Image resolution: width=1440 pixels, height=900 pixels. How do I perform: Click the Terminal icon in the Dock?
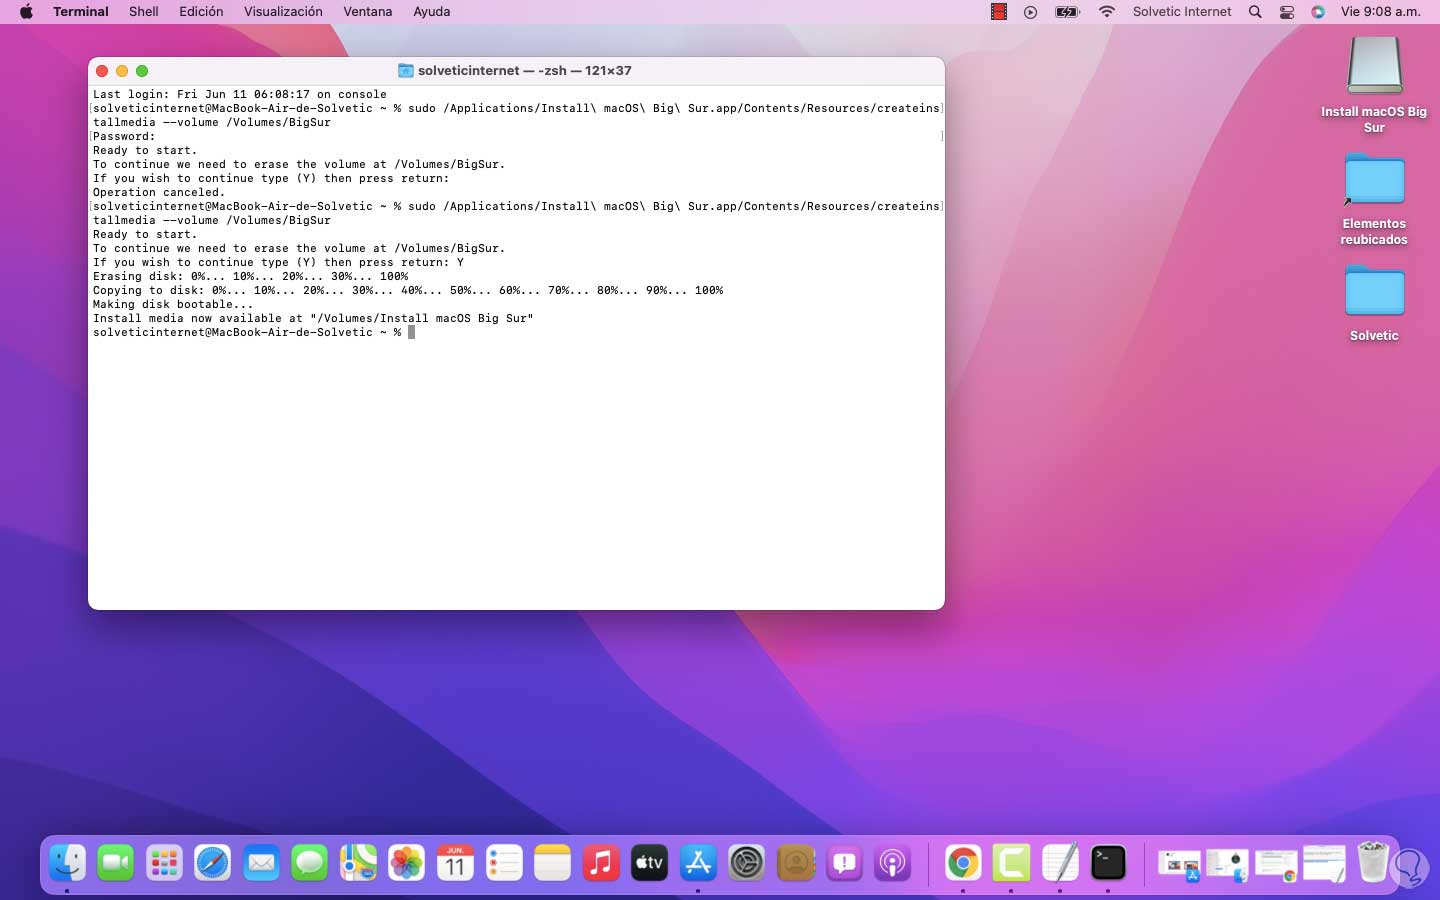click(1108, 862)
